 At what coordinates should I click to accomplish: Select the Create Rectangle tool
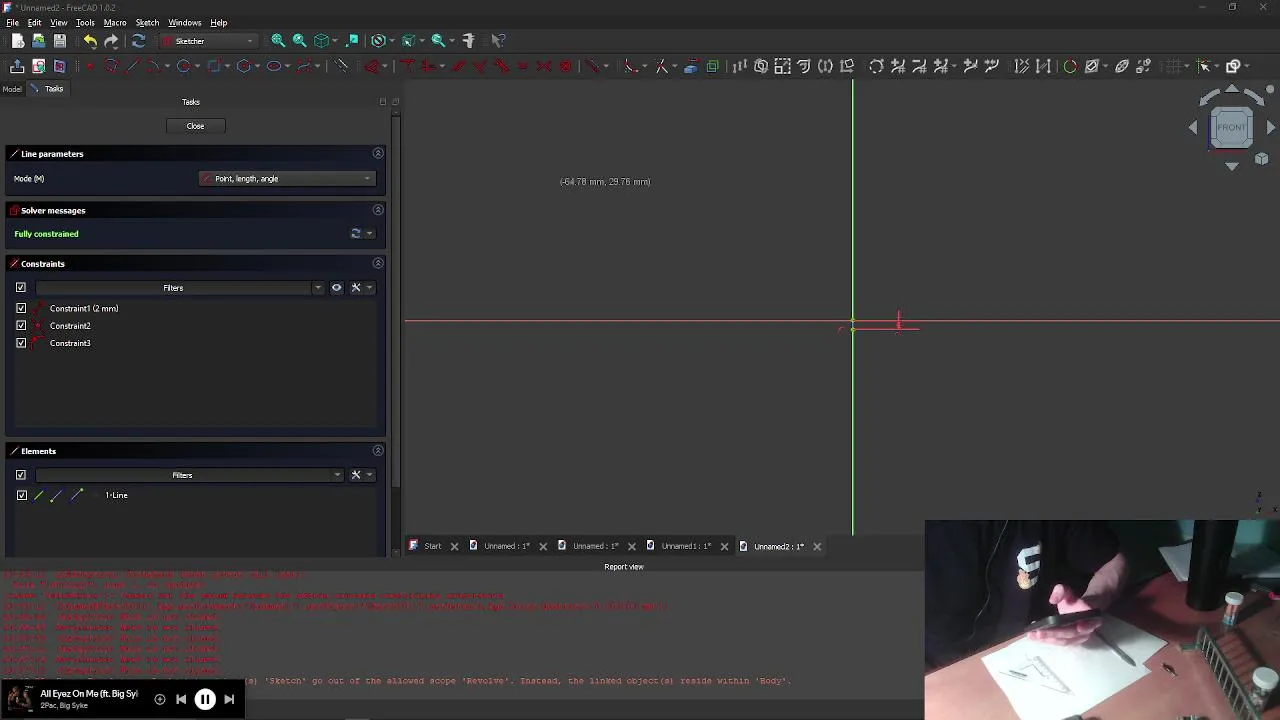(213, 66)
